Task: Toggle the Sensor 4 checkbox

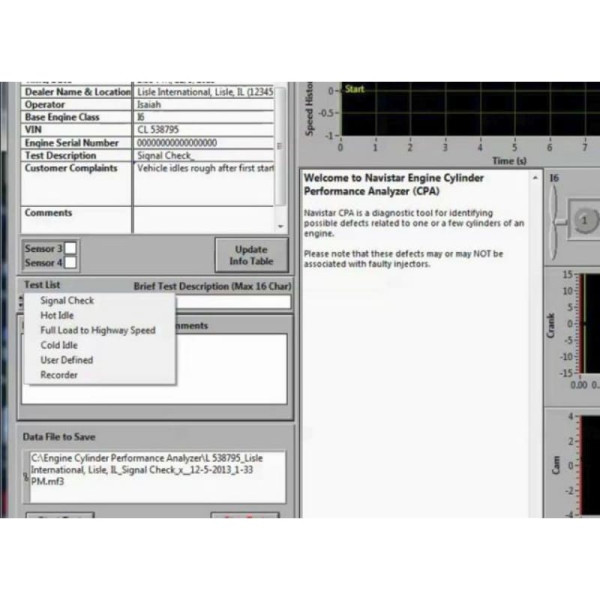Action: (71, 262)
